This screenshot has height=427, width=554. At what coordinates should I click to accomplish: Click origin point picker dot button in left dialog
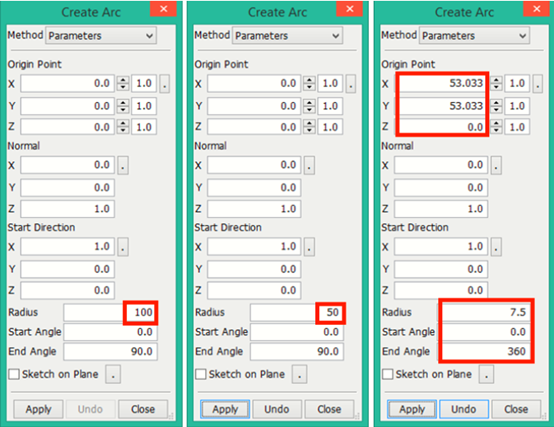(x=164, y=84)
